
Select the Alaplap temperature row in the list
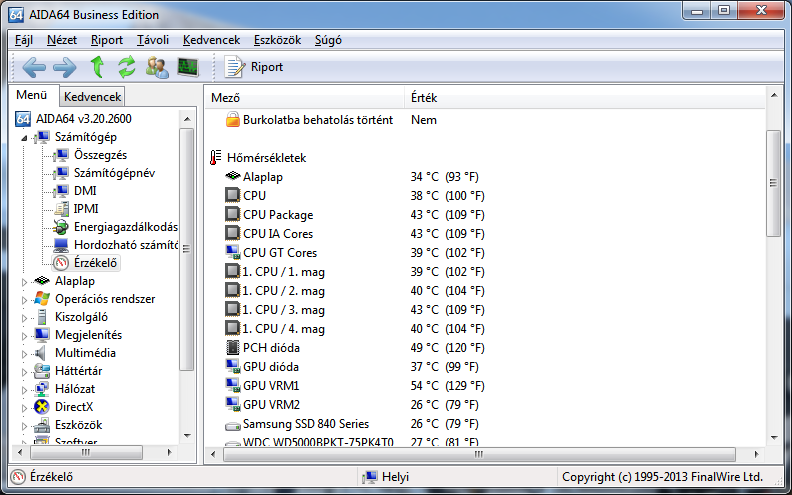point(485,177)
